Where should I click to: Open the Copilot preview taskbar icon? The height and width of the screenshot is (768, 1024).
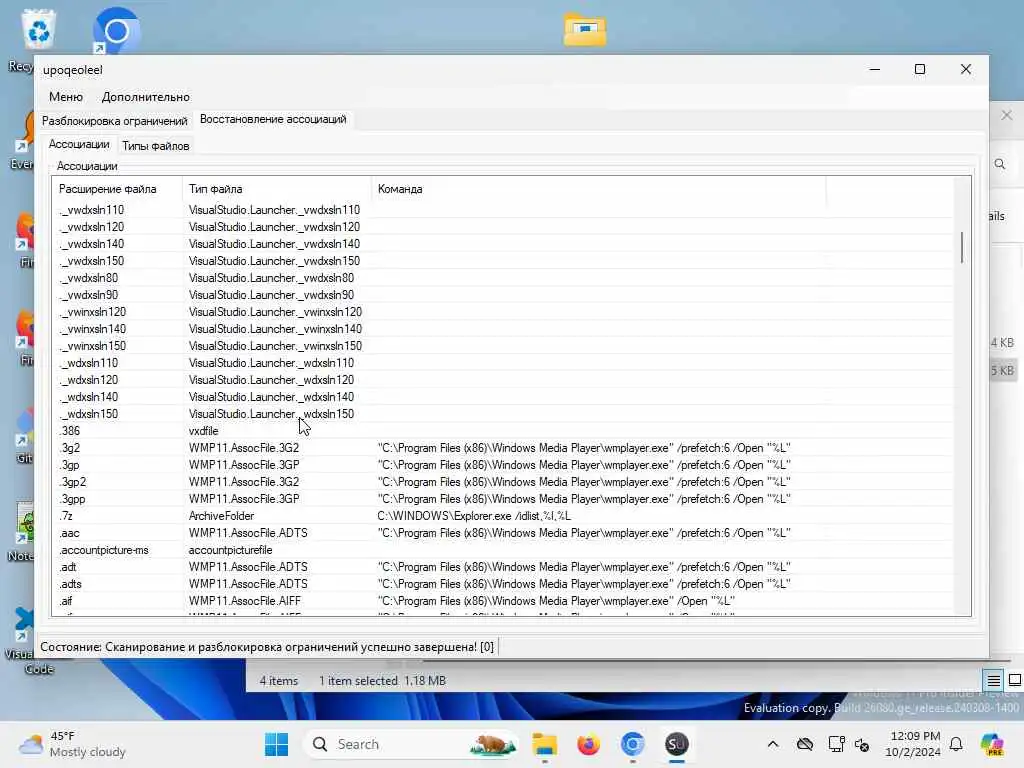coord(992,744)
